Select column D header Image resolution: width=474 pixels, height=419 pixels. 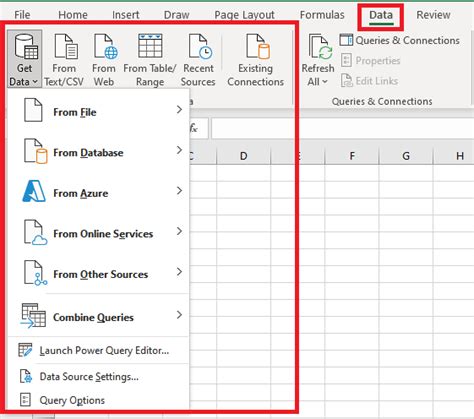click(244, 156)
